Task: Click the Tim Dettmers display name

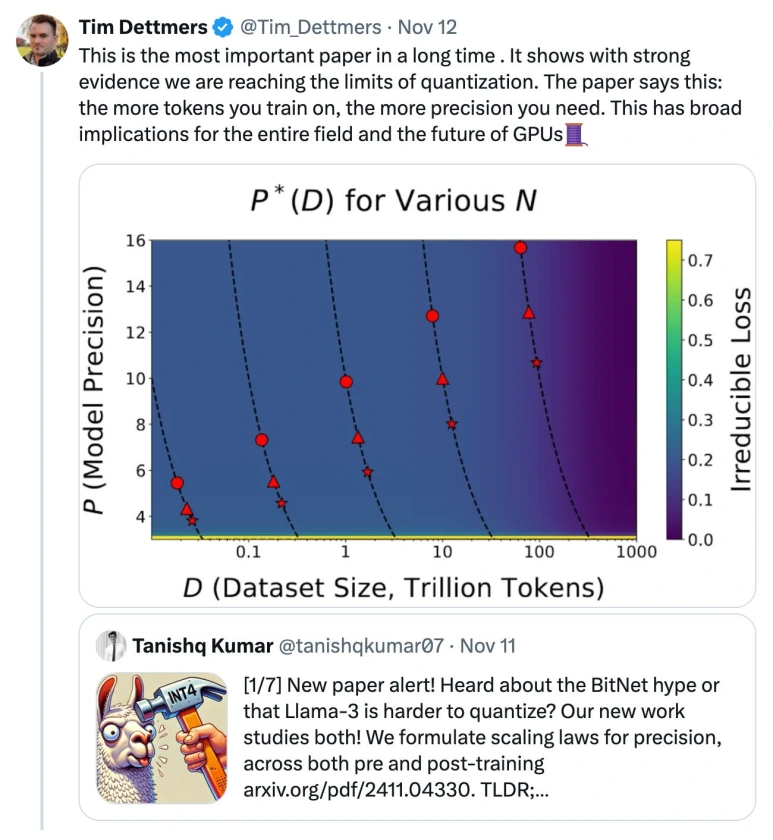Action: [143, 27]
